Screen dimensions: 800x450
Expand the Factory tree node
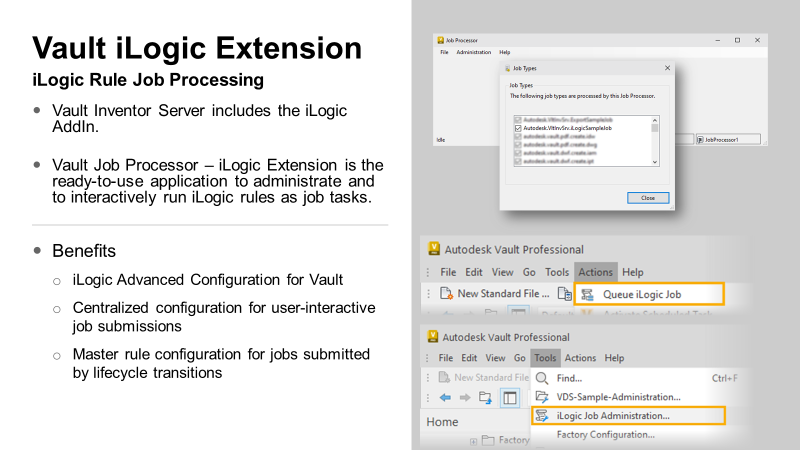point(474,441)
